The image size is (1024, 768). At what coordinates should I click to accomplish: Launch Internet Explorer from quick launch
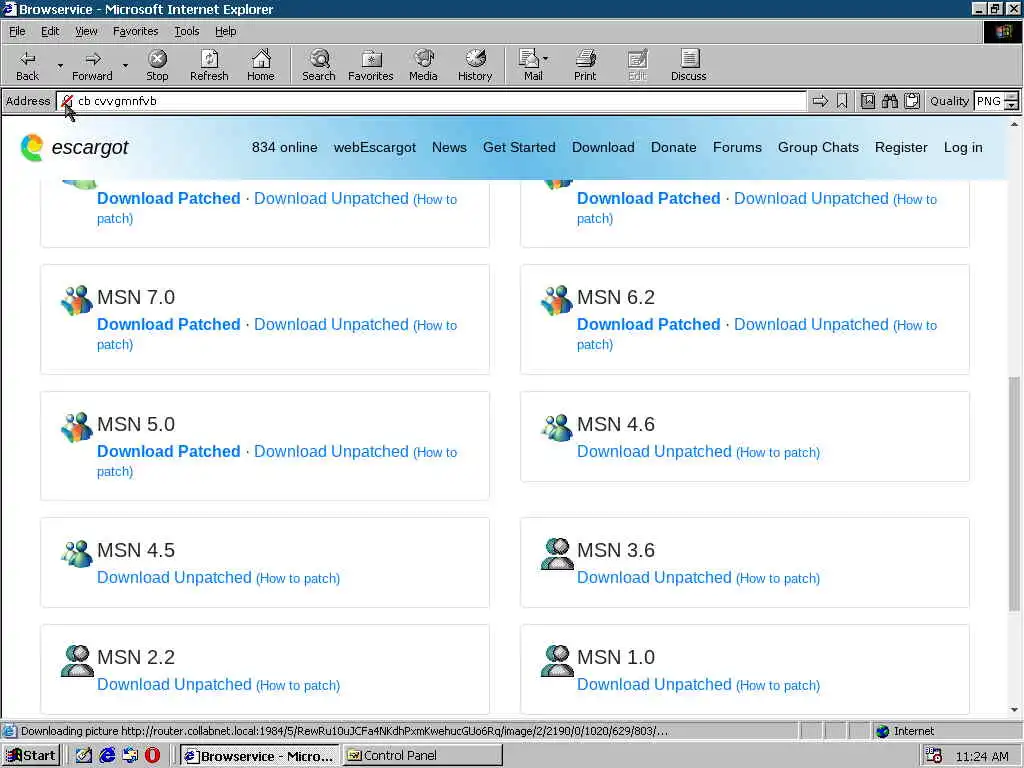coord(107,755)
